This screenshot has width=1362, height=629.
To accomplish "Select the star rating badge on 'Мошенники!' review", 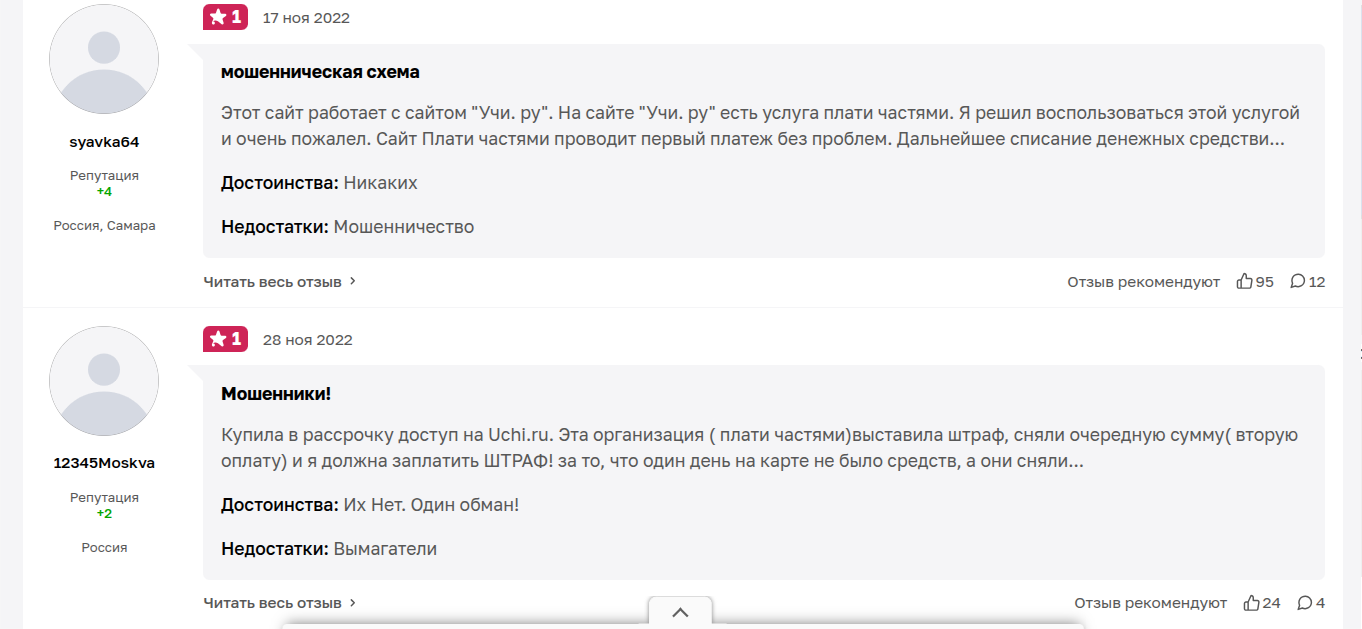I will 225,339.
